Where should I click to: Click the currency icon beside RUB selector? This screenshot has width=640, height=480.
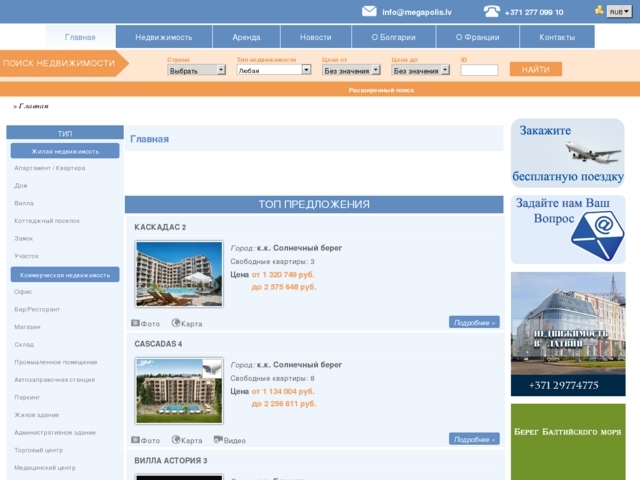tap(599, 10)
